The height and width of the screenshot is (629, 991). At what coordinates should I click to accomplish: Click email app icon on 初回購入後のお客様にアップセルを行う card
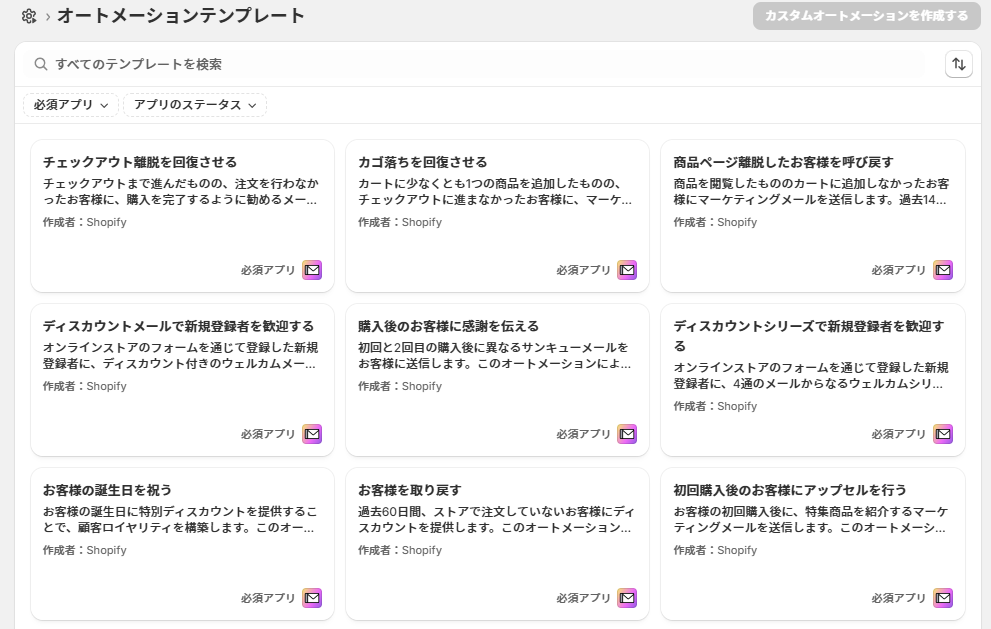(x=942, y=598)
